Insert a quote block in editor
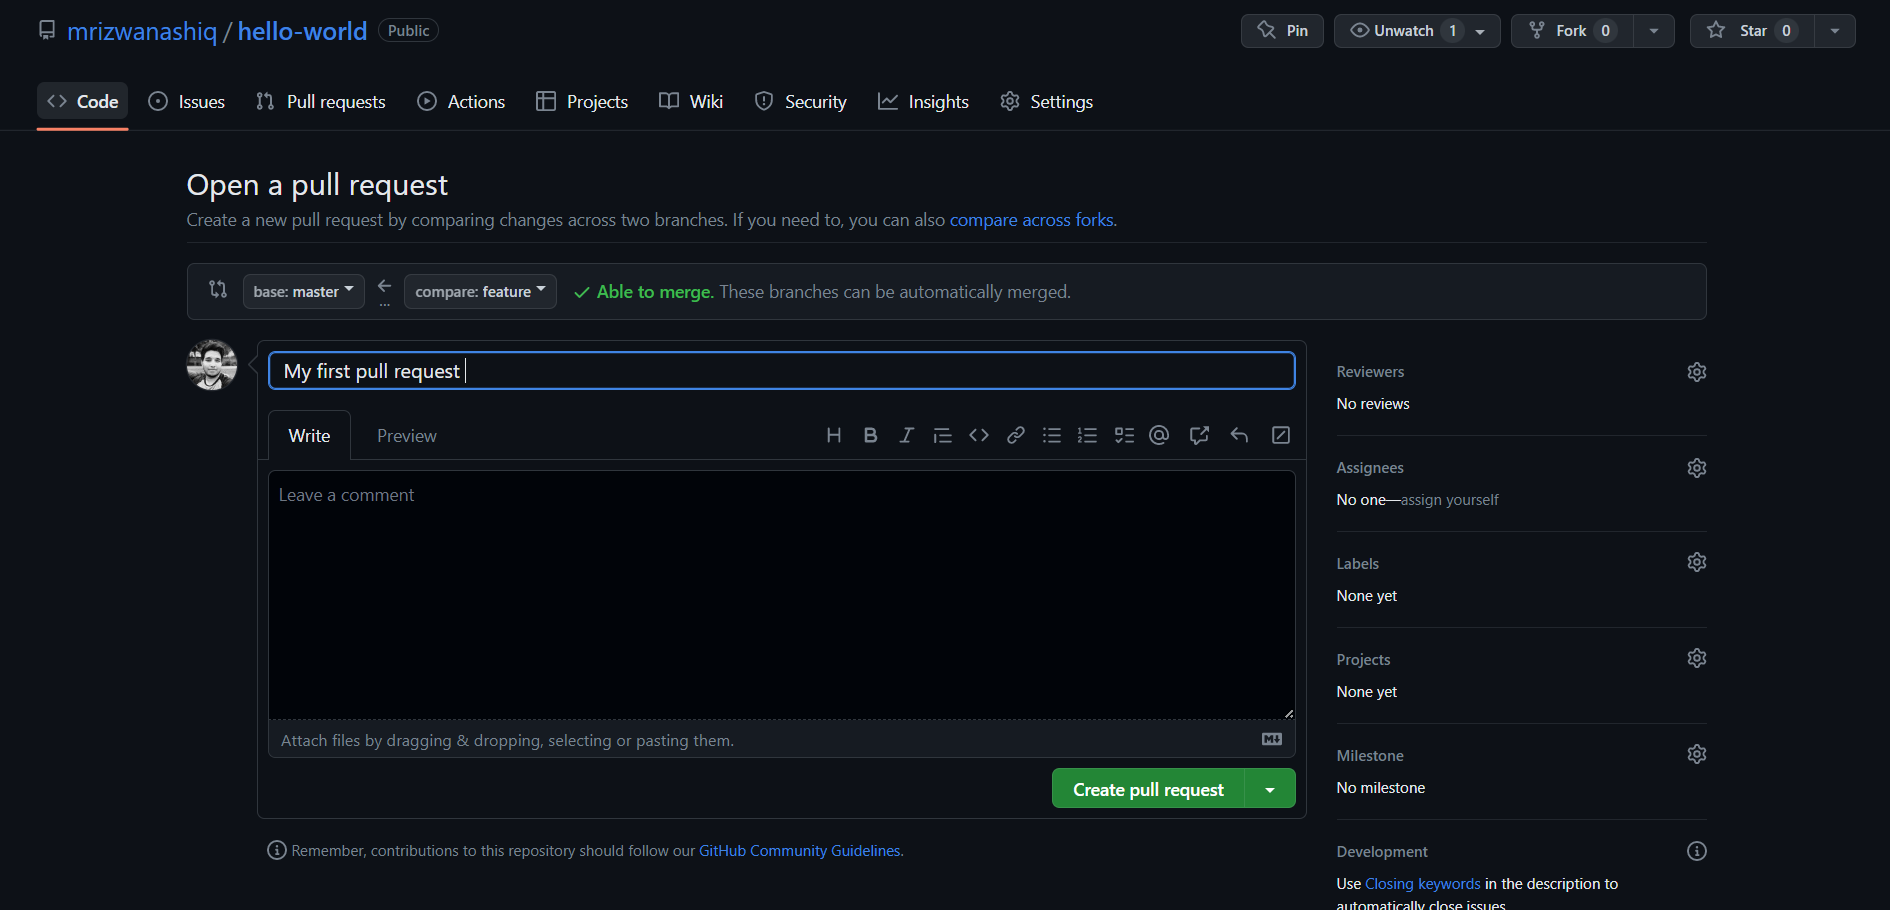1890x910 pixels. [942, 435]
